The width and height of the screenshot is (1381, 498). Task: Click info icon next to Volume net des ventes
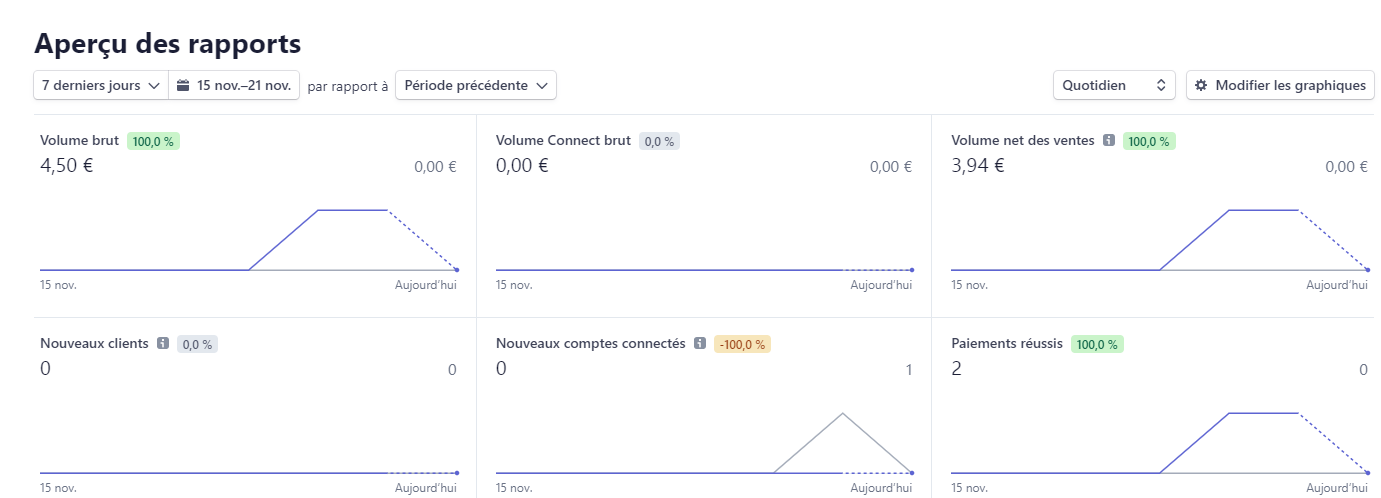tap(1108, 141)
